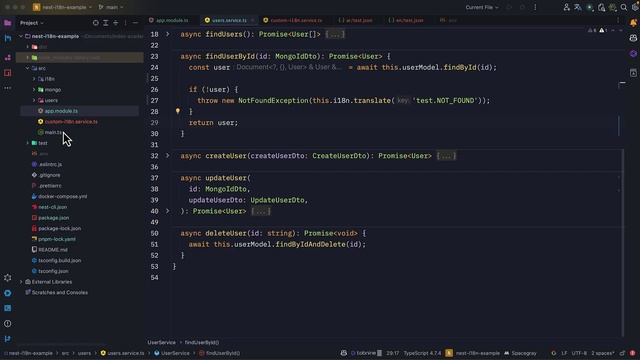The width and height of the screenshot is (640, 360).
Task: Click Select Opened File target icon
Action: click(x=96, y=23)
